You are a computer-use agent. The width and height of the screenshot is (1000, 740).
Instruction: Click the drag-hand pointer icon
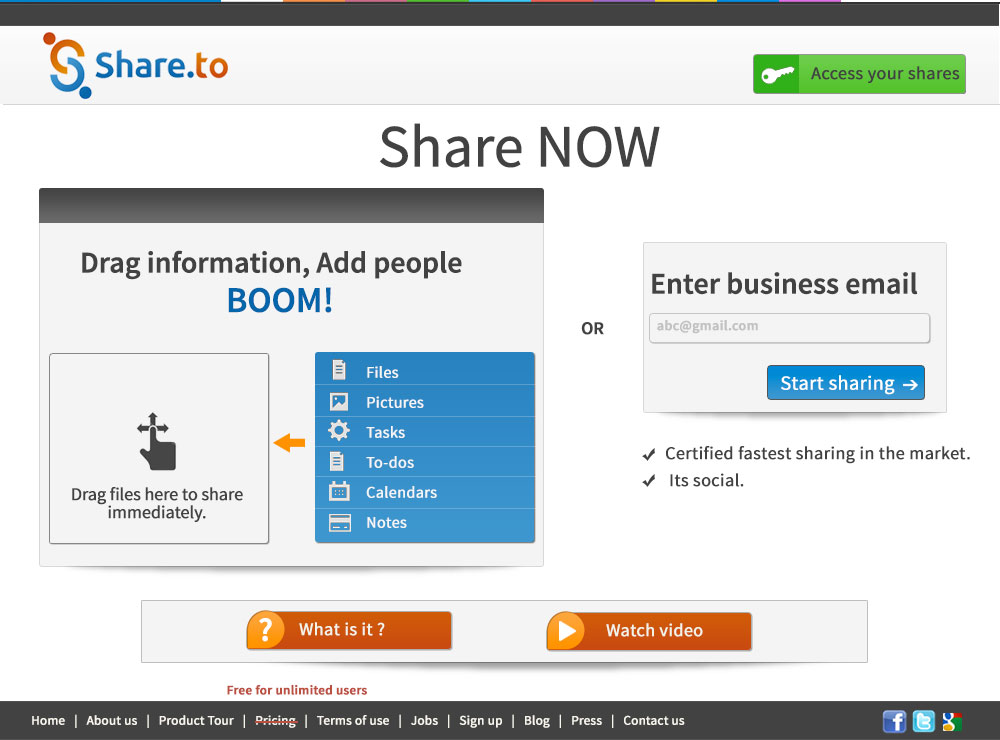(157, 441)
